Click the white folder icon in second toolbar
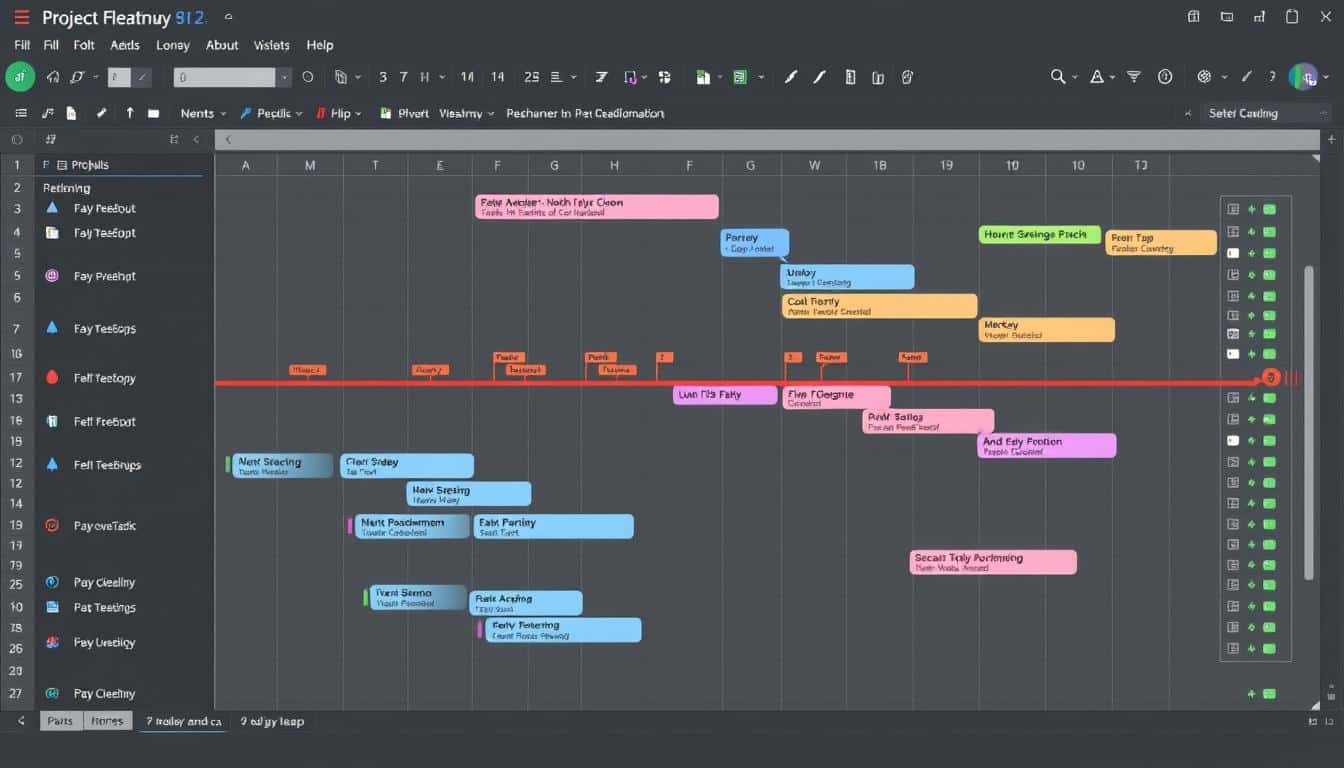Image resolution: width=1344 pixels, height=768 pixels. point(153,114)
